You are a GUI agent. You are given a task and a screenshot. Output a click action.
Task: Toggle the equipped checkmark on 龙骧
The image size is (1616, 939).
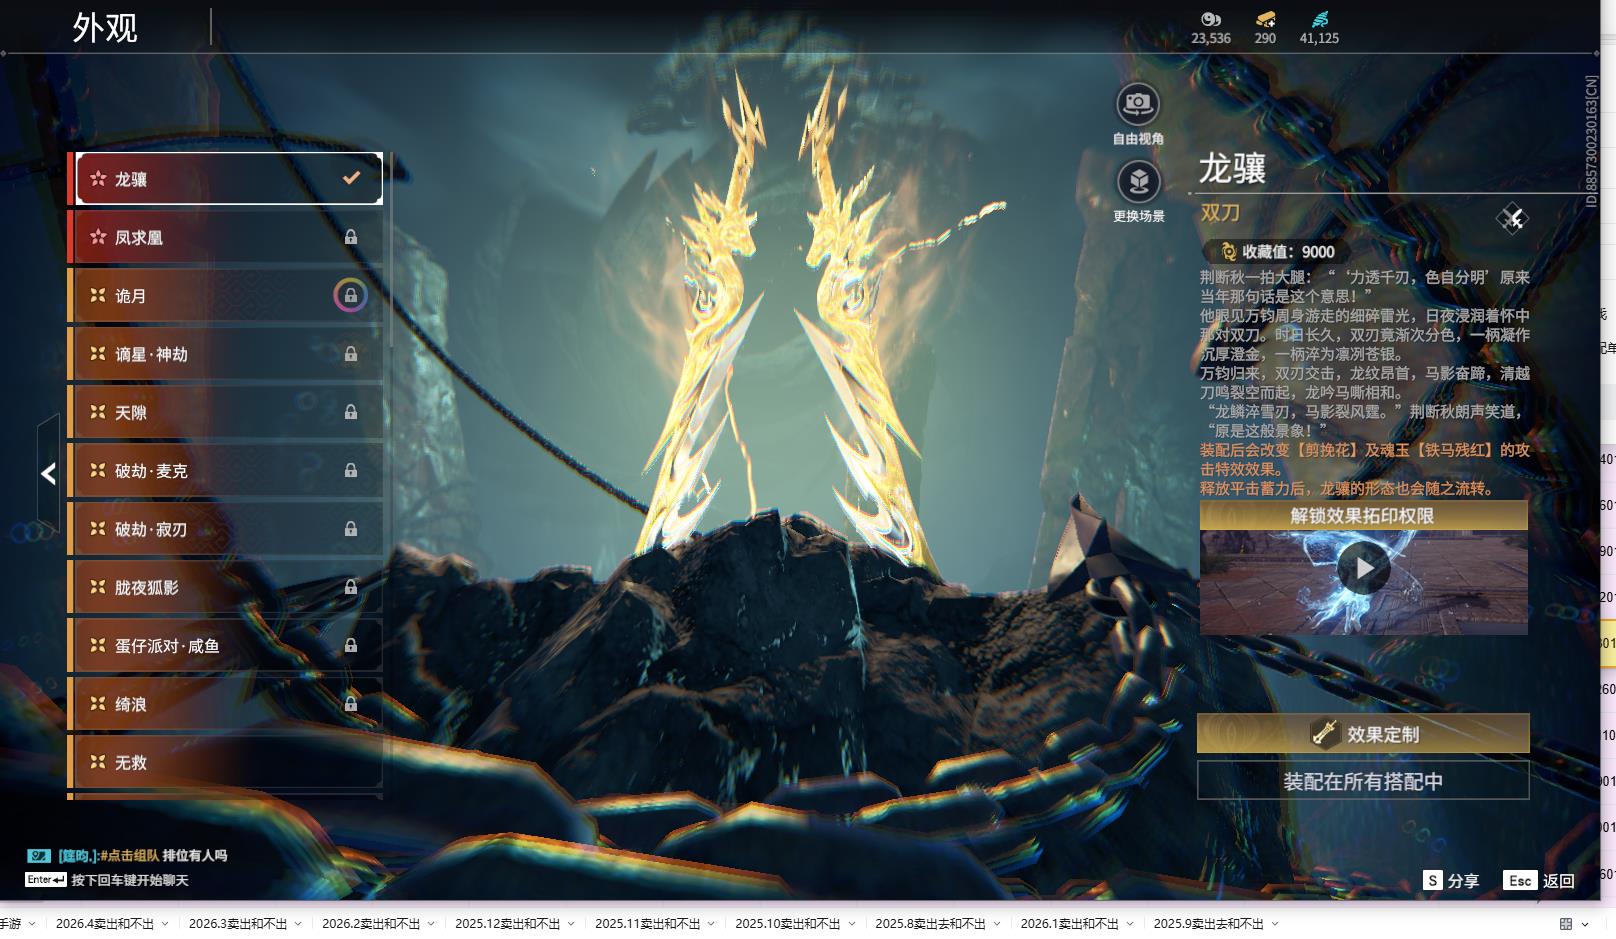coord(351,178)
